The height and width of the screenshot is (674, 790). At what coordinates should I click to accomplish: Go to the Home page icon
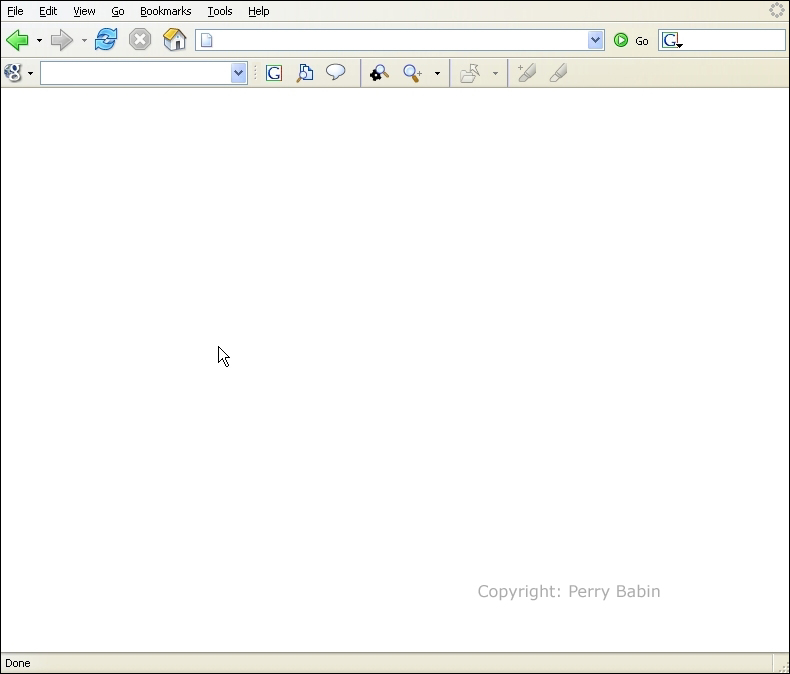point(175,39)
